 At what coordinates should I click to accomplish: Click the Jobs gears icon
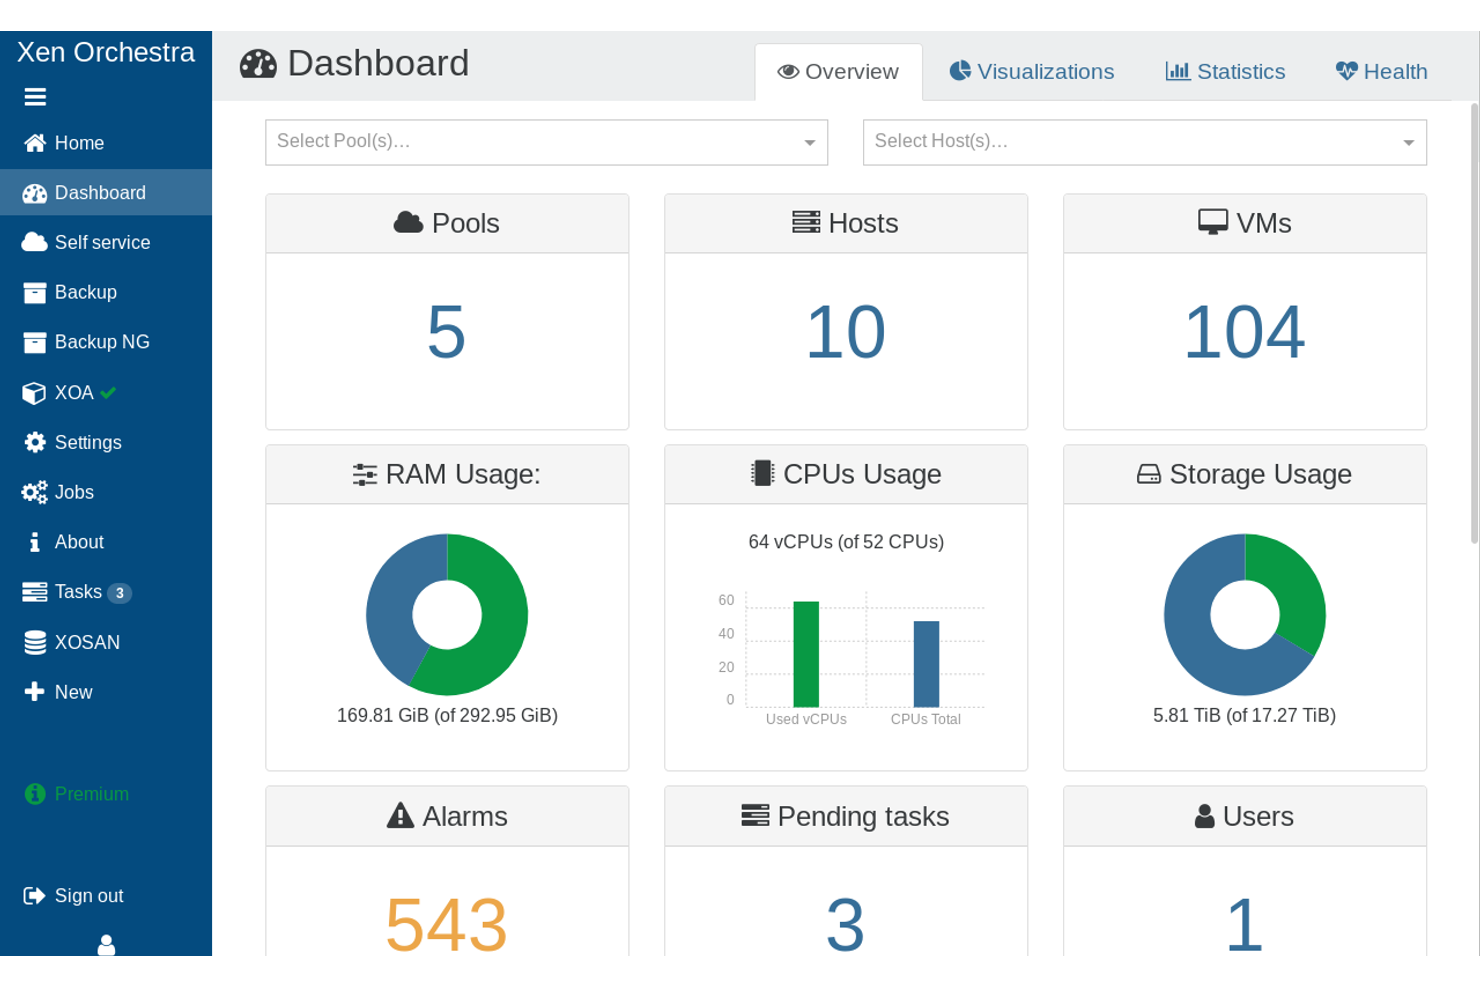point(35,492)
